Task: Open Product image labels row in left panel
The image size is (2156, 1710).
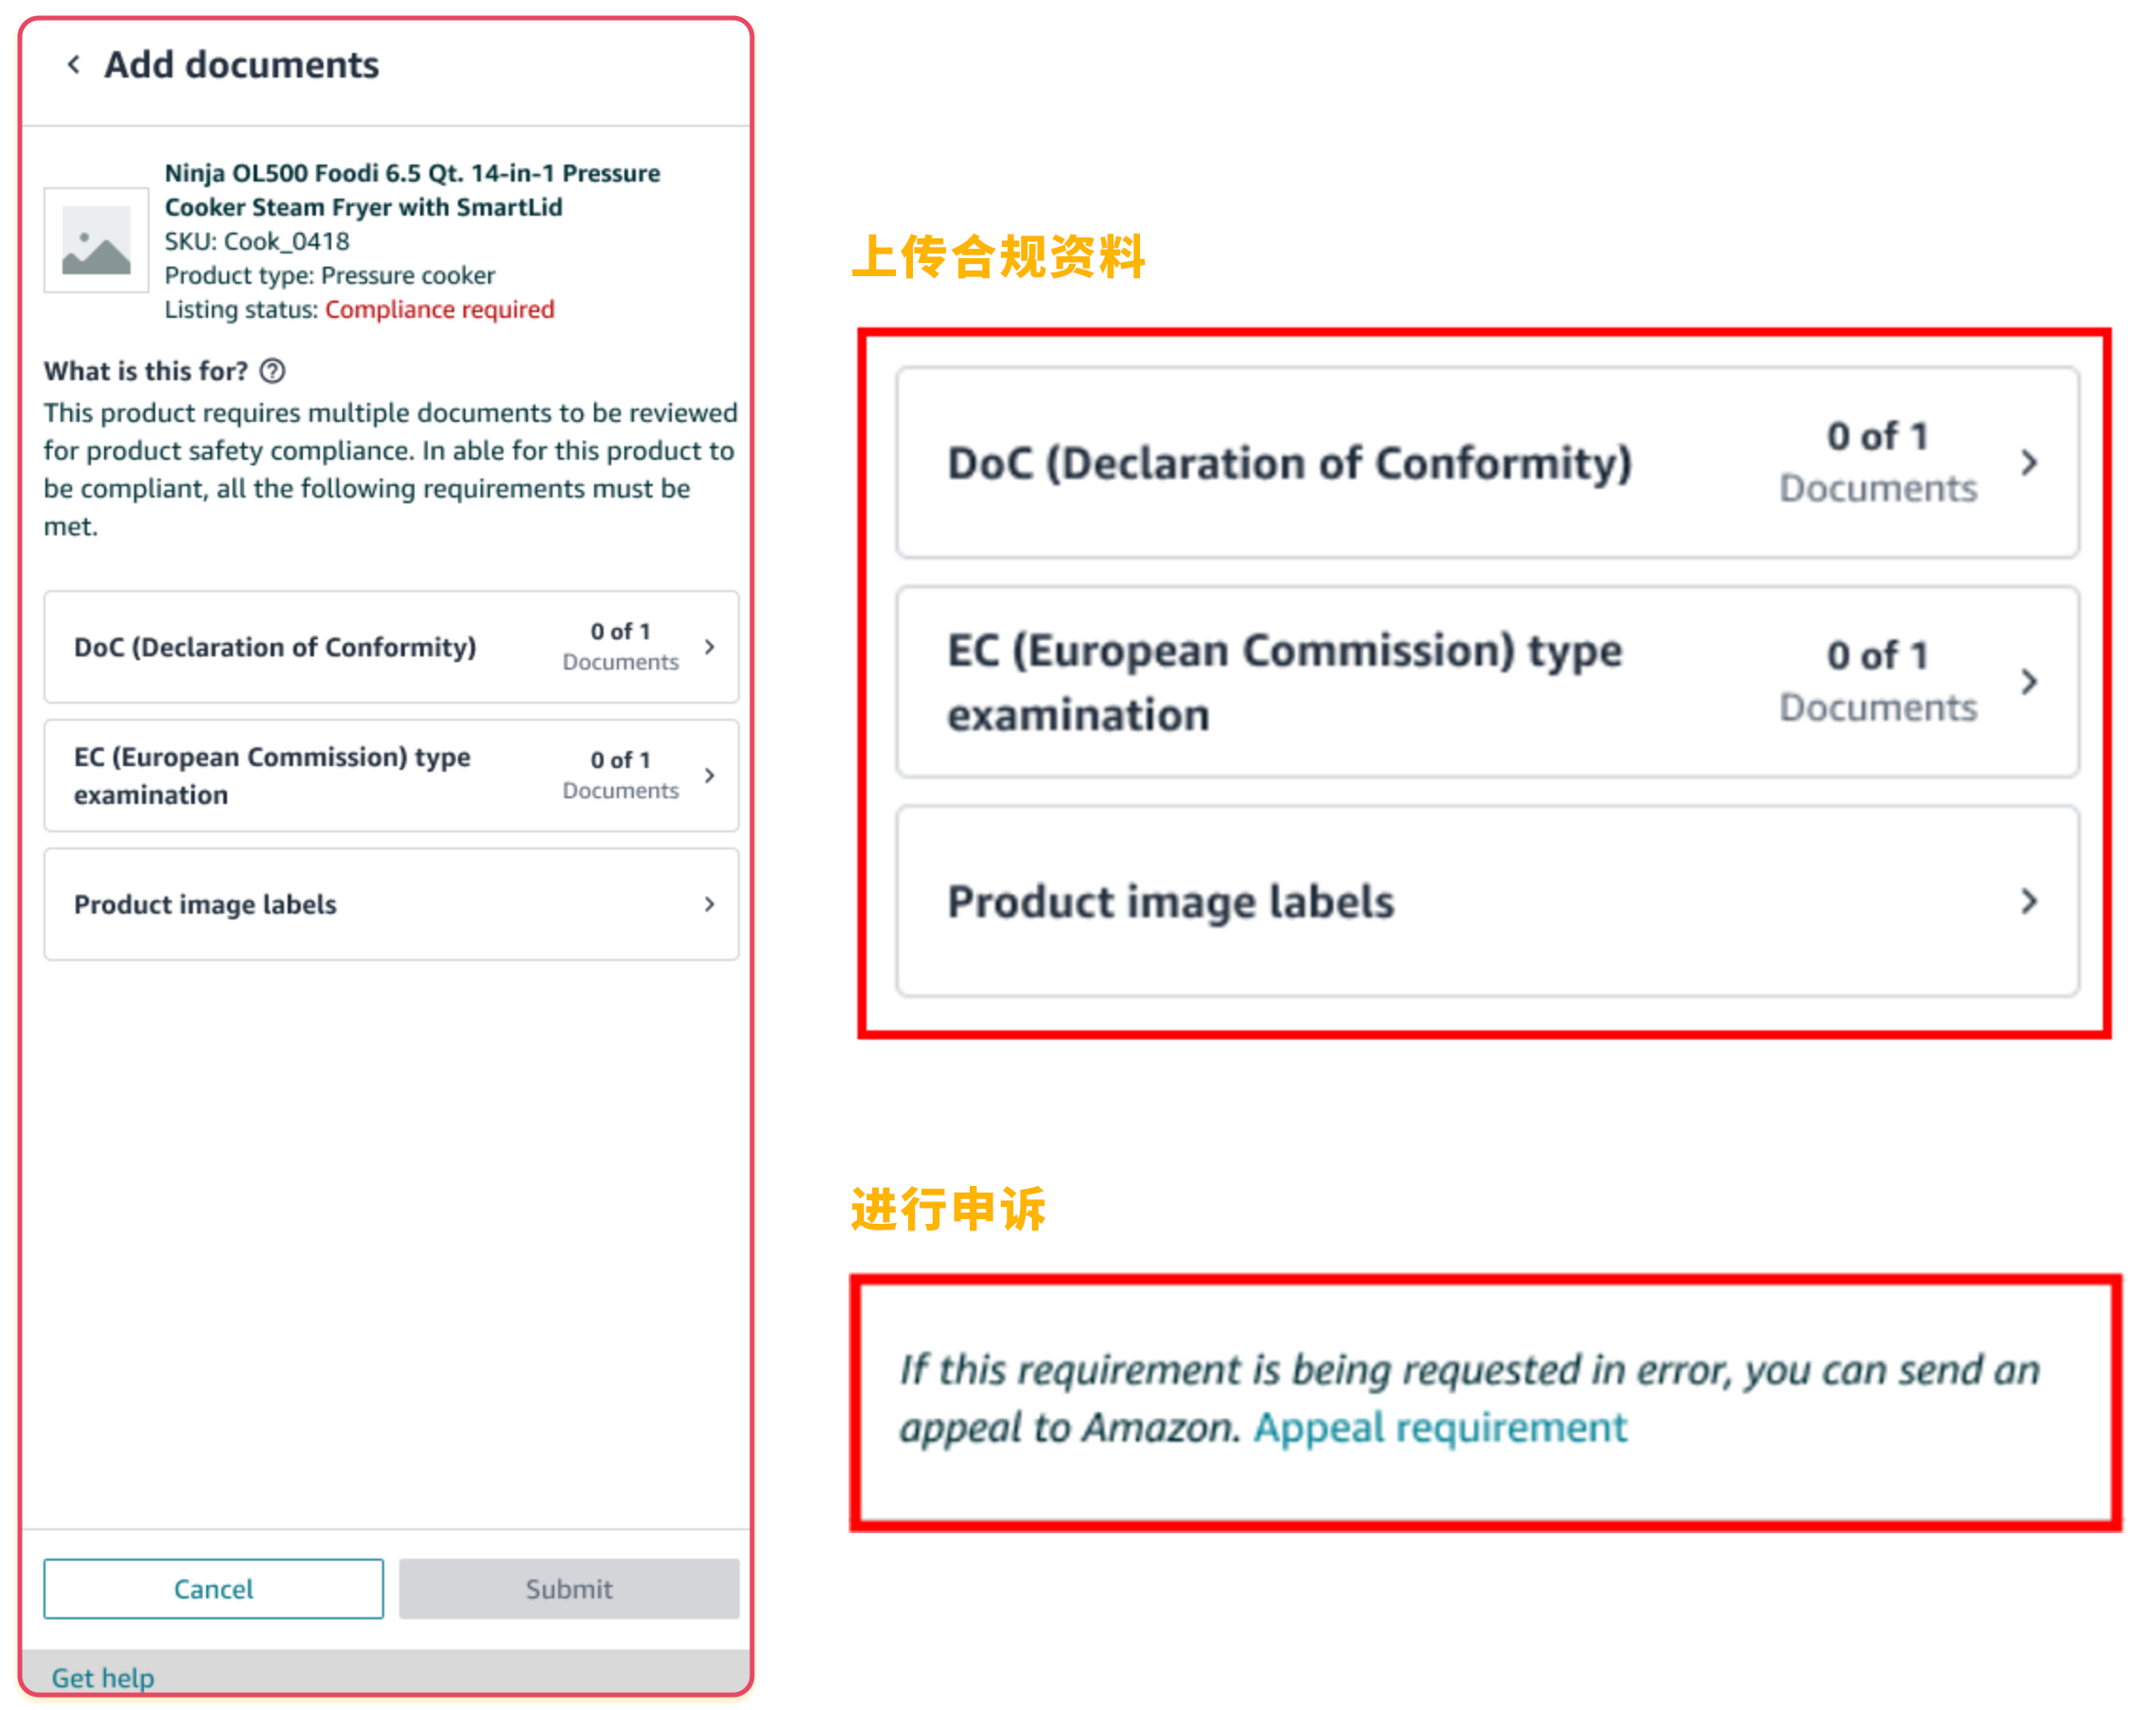Action: [391, 904]
